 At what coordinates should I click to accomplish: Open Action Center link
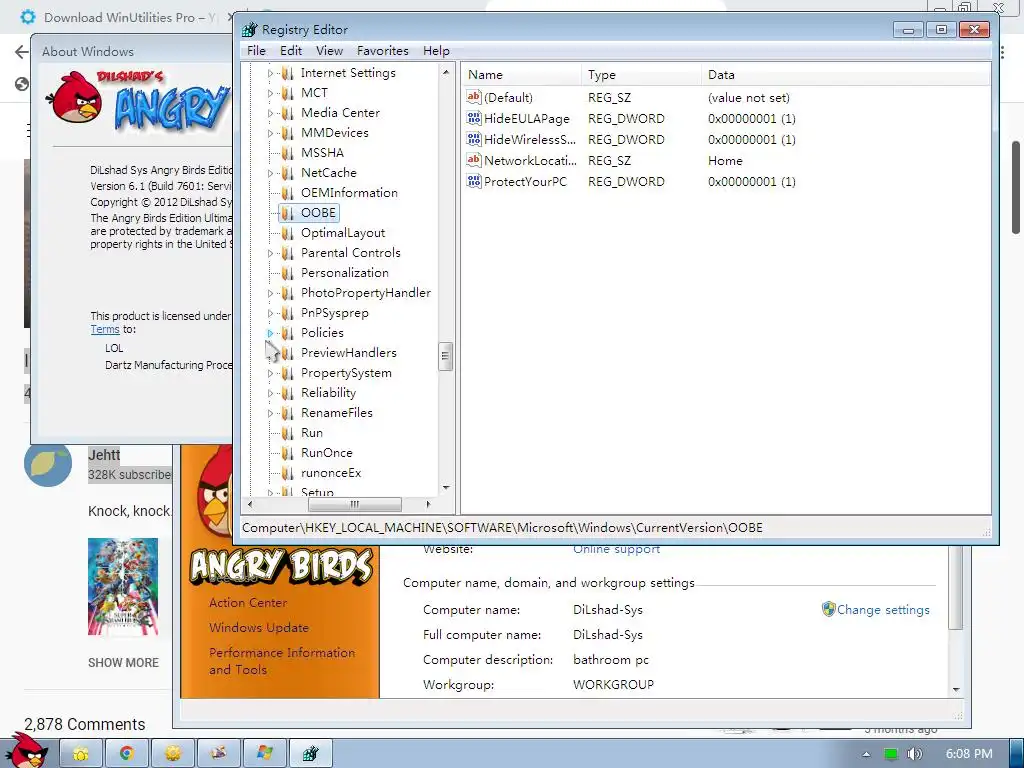click(x=248, y=603)
